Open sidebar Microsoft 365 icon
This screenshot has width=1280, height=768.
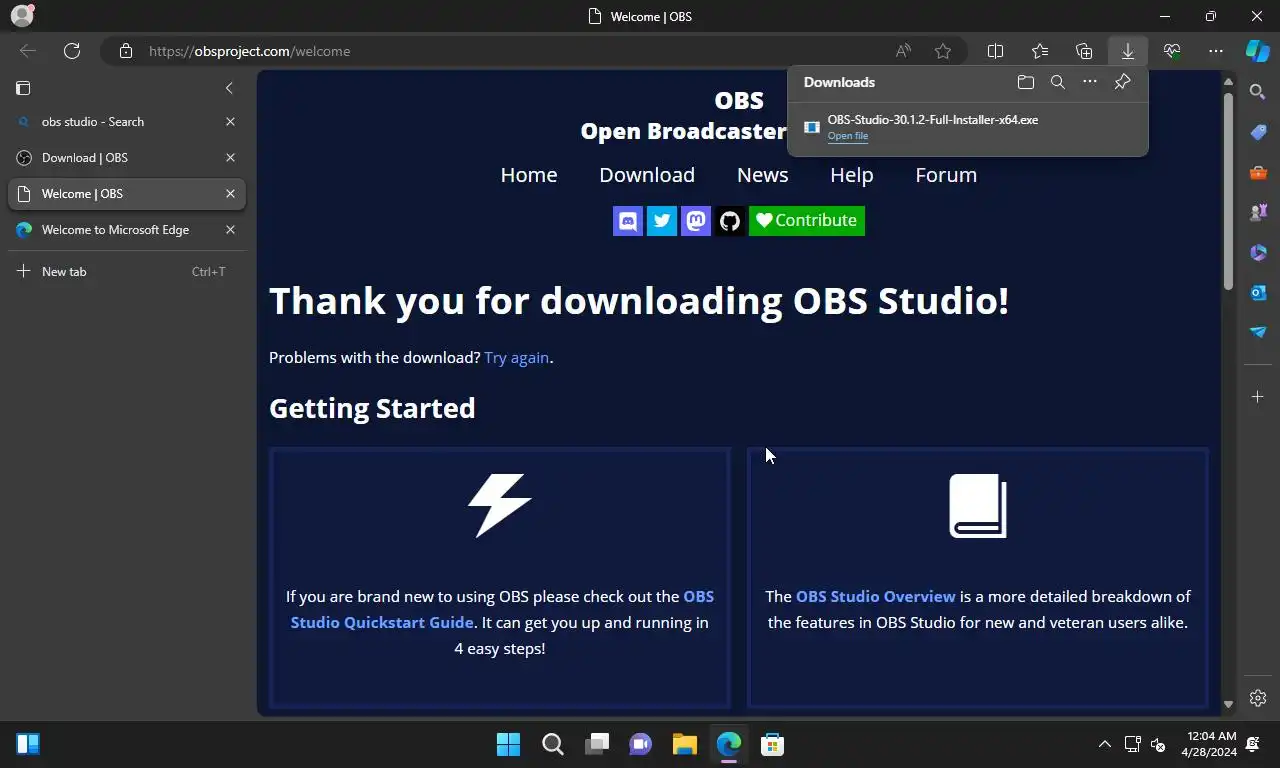1258,252
